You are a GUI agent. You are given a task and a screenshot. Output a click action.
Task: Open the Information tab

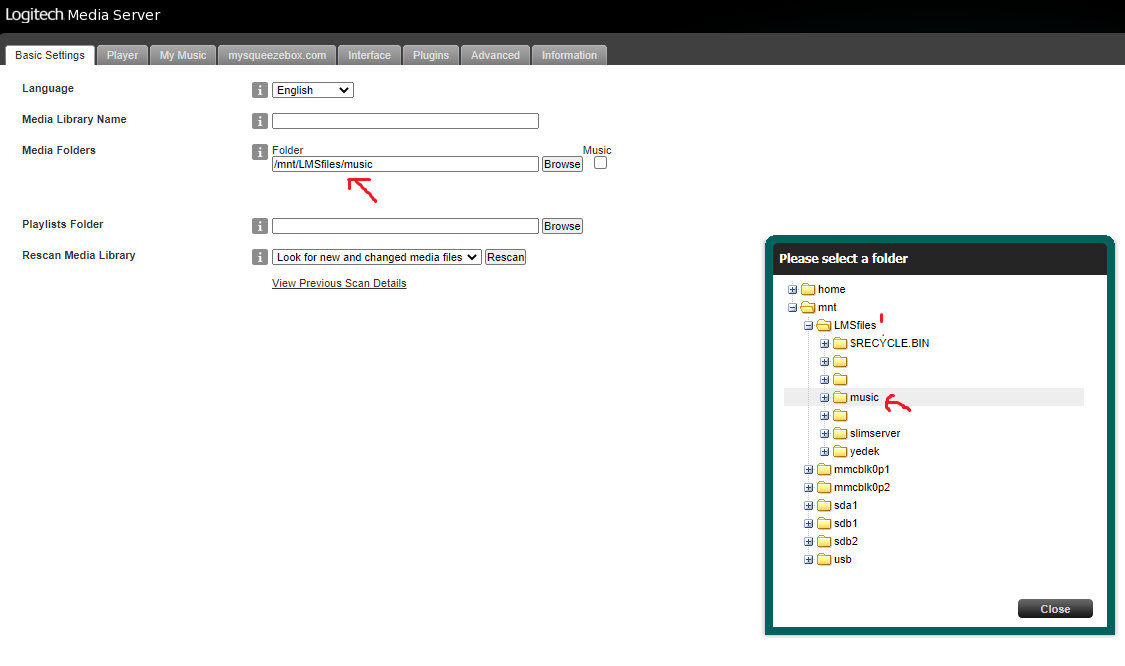coord(569,55)
